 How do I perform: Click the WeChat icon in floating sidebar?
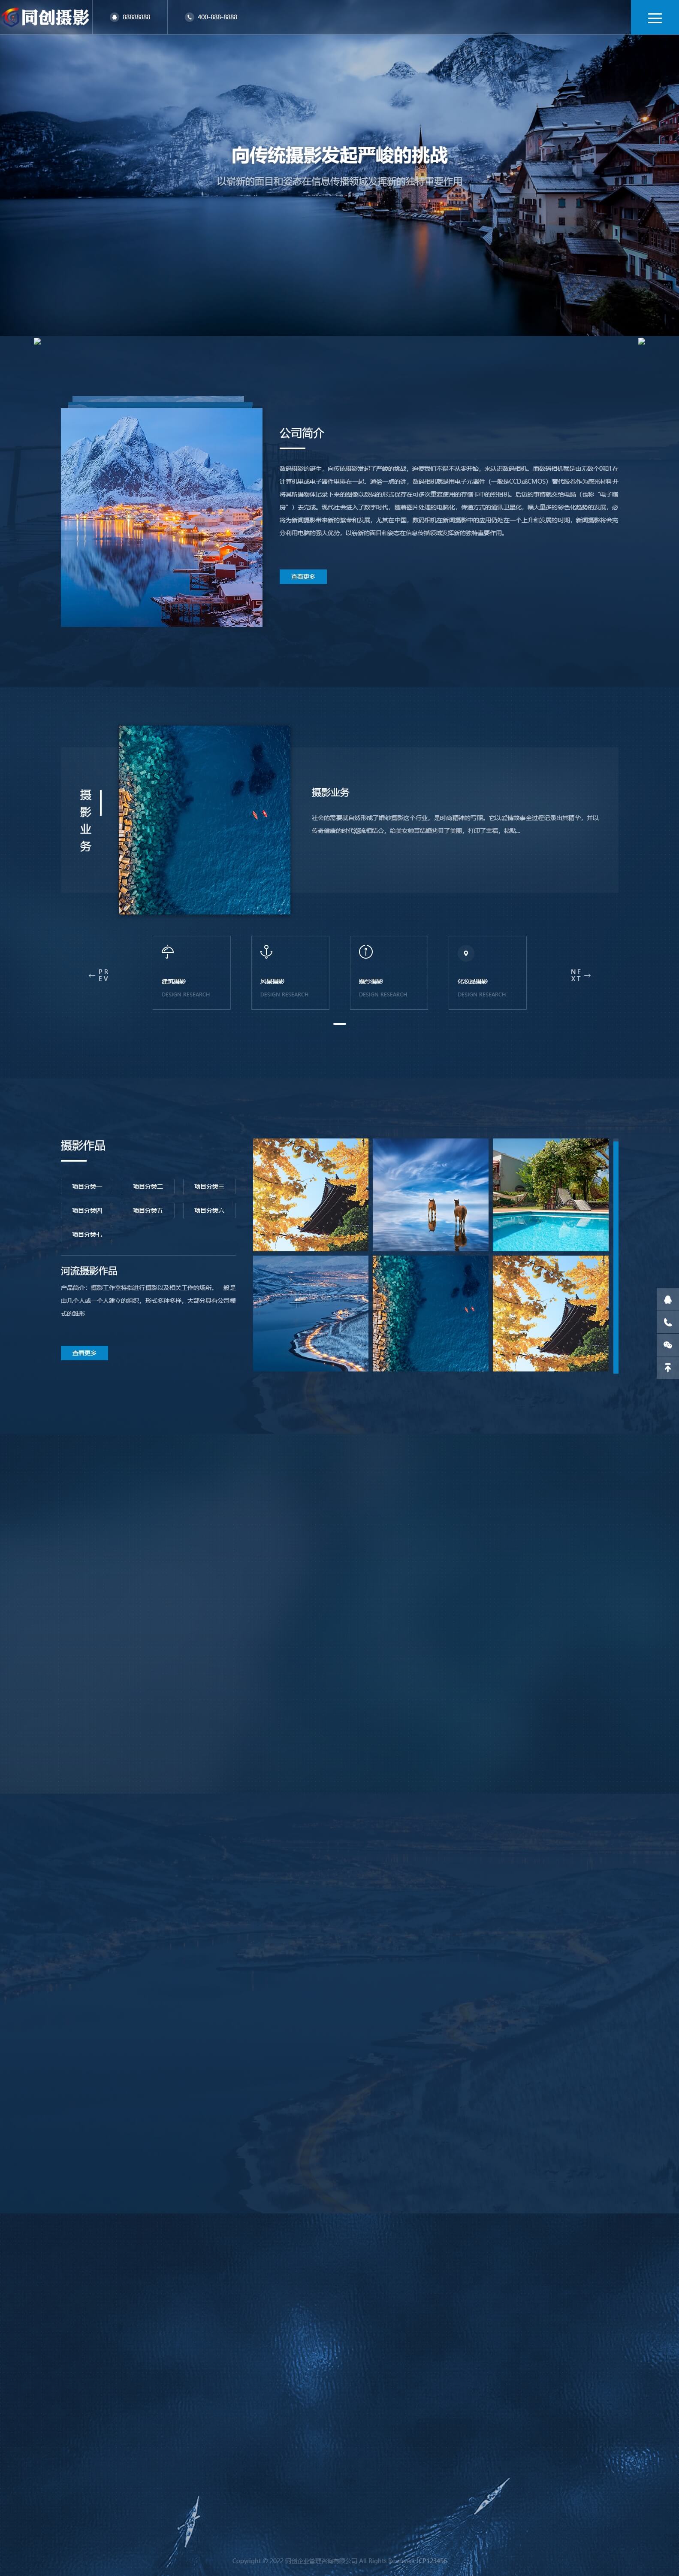(668, 1345)
